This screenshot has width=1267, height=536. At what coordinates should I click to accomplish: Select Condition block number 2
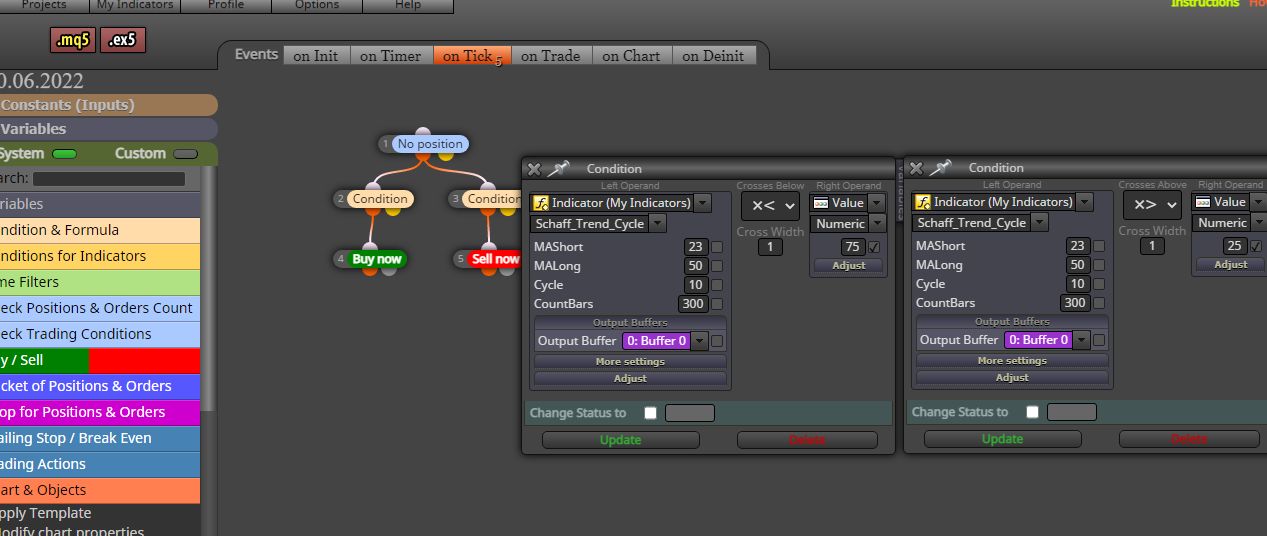380,199
